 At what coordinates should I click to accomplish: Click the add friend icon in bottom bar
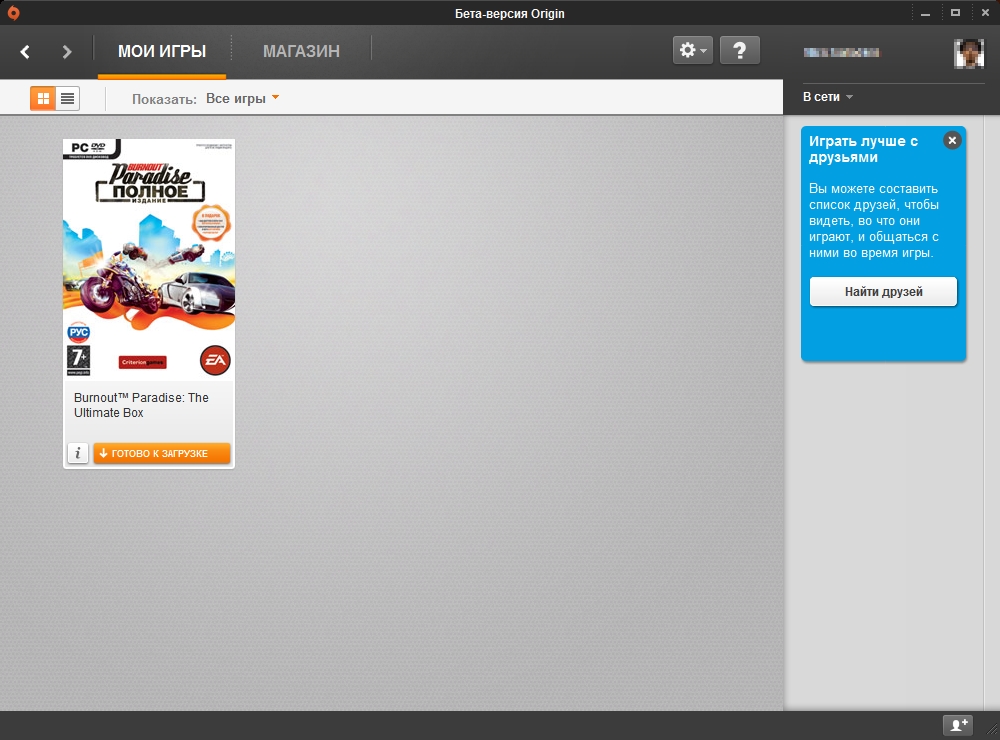tap(958, 725)
